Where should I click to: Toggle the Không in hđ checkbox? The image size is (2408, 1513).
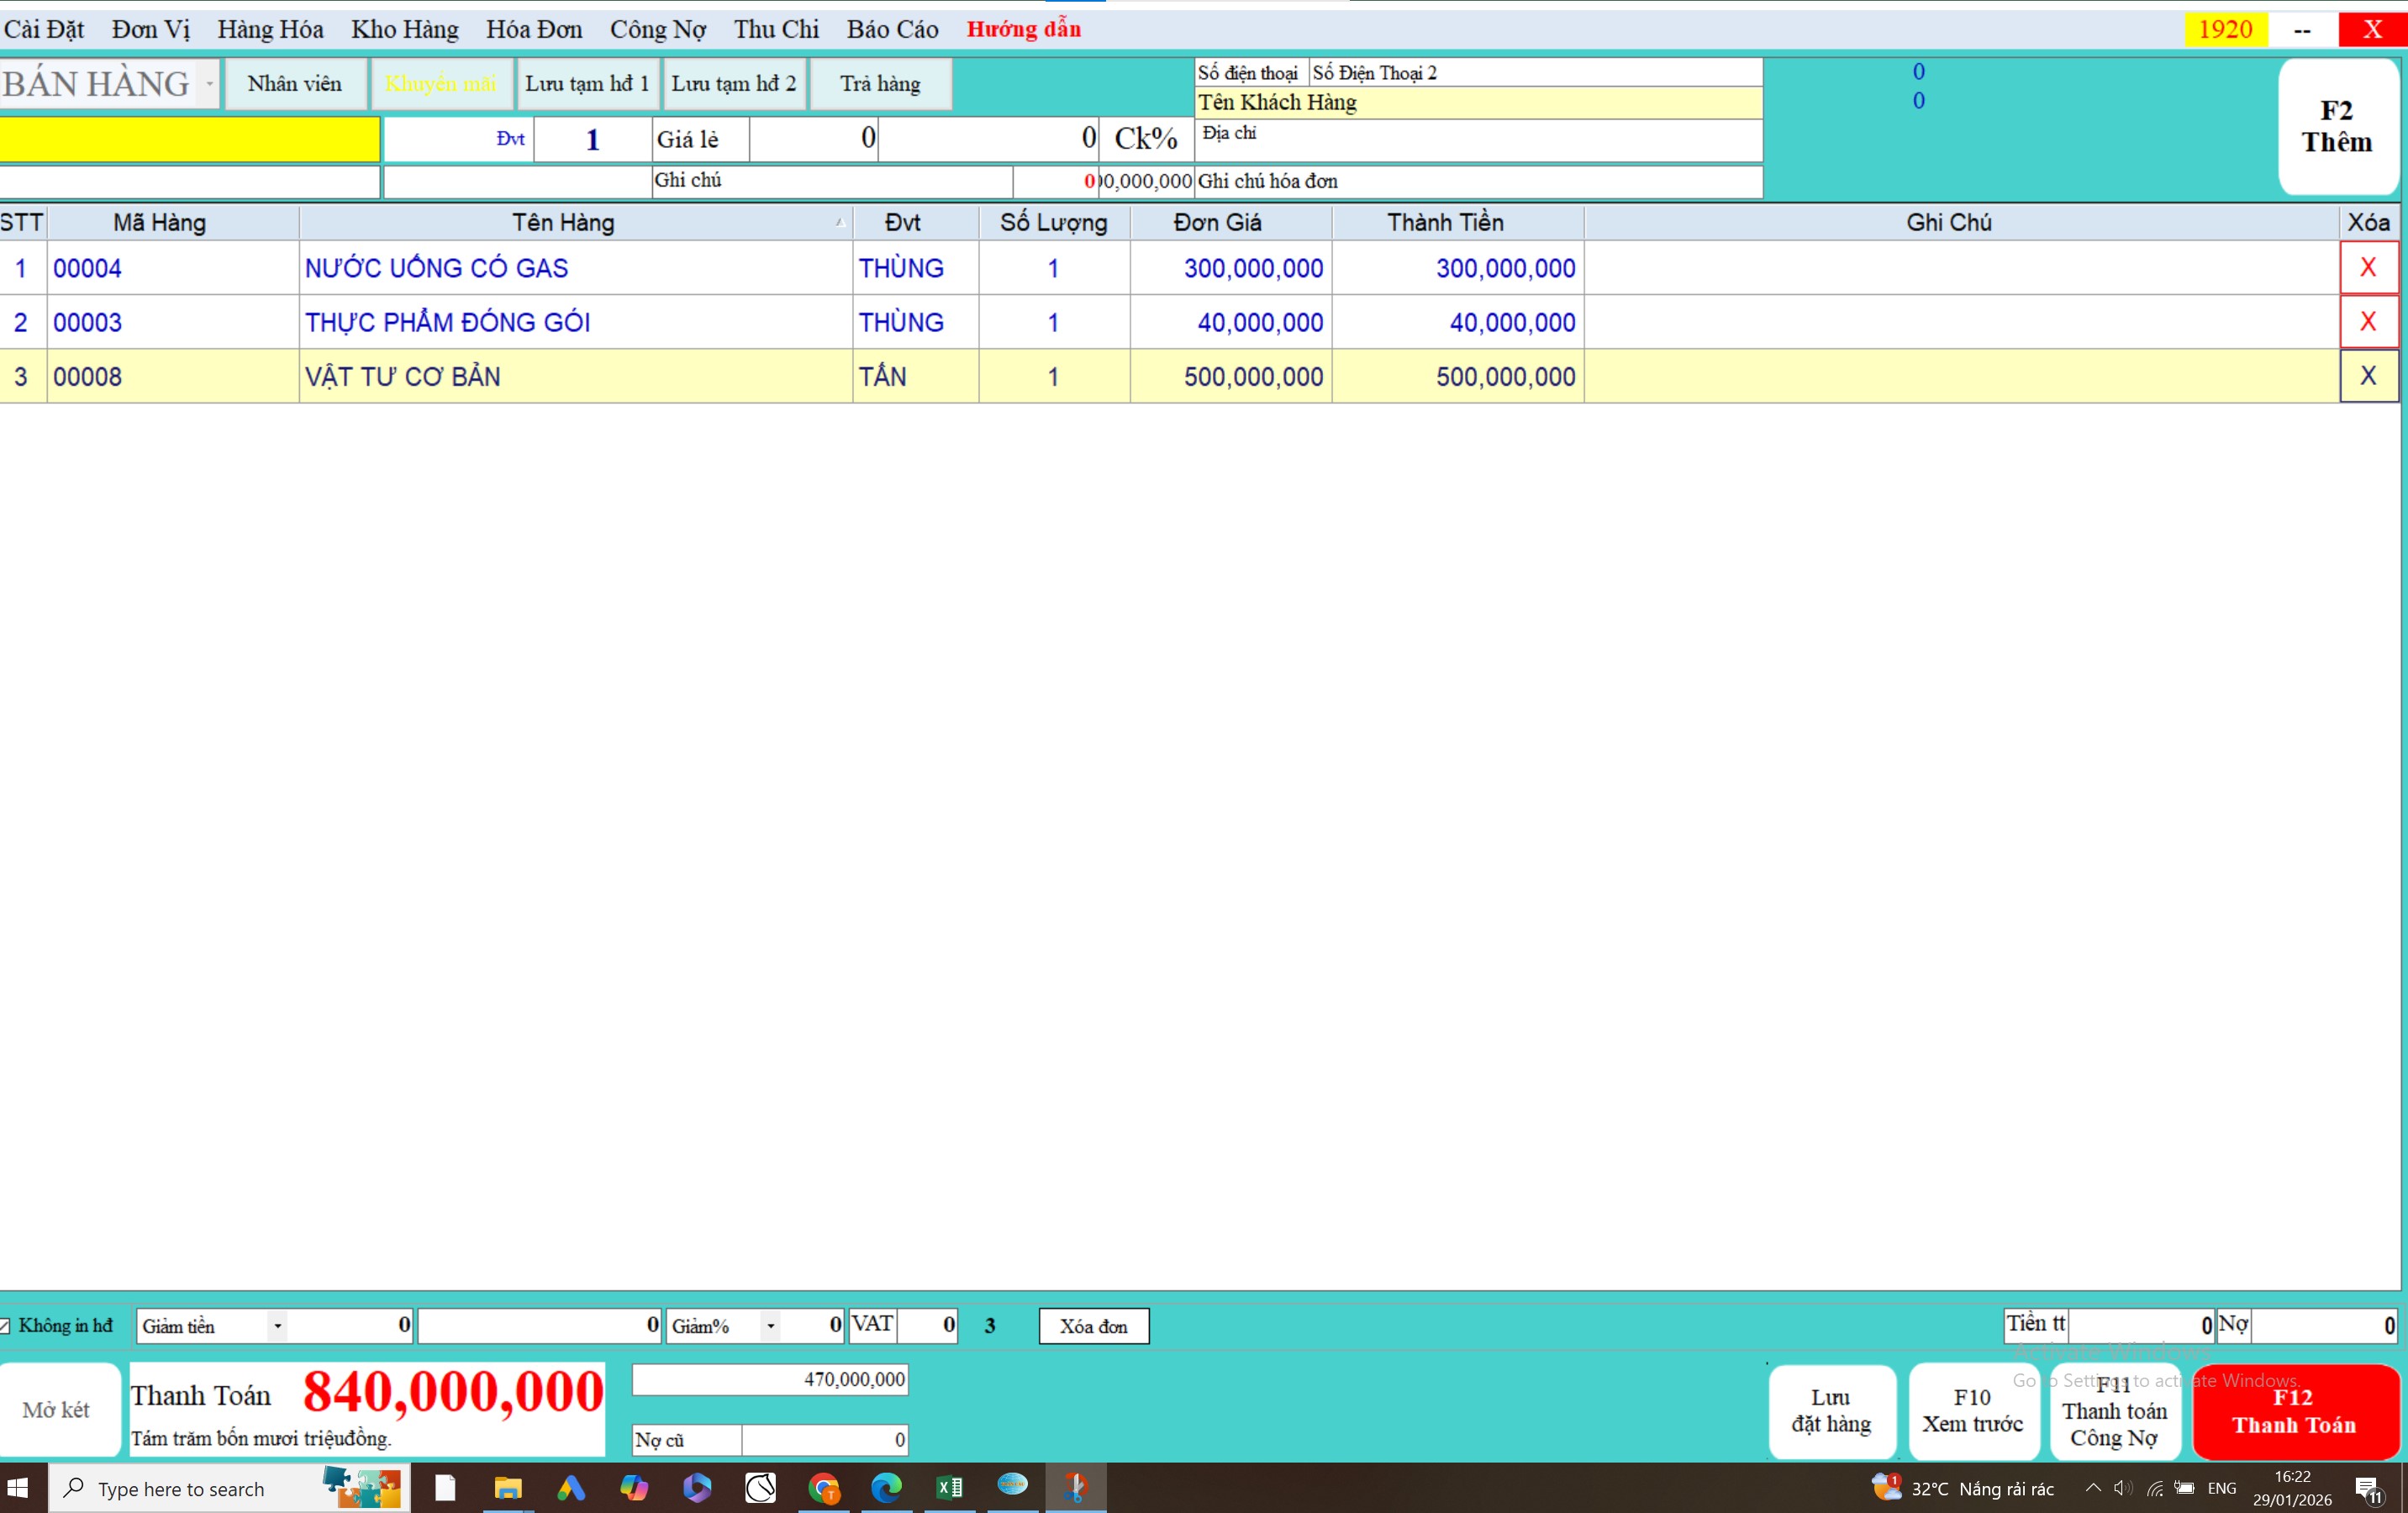[6, 1326]
